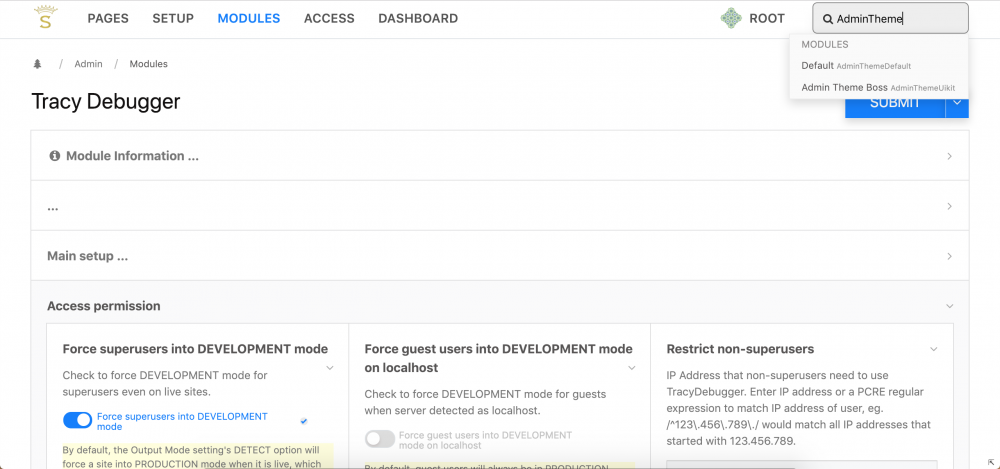Click small checkmark icon beside superusers toggle label

[x=304, y=421]
